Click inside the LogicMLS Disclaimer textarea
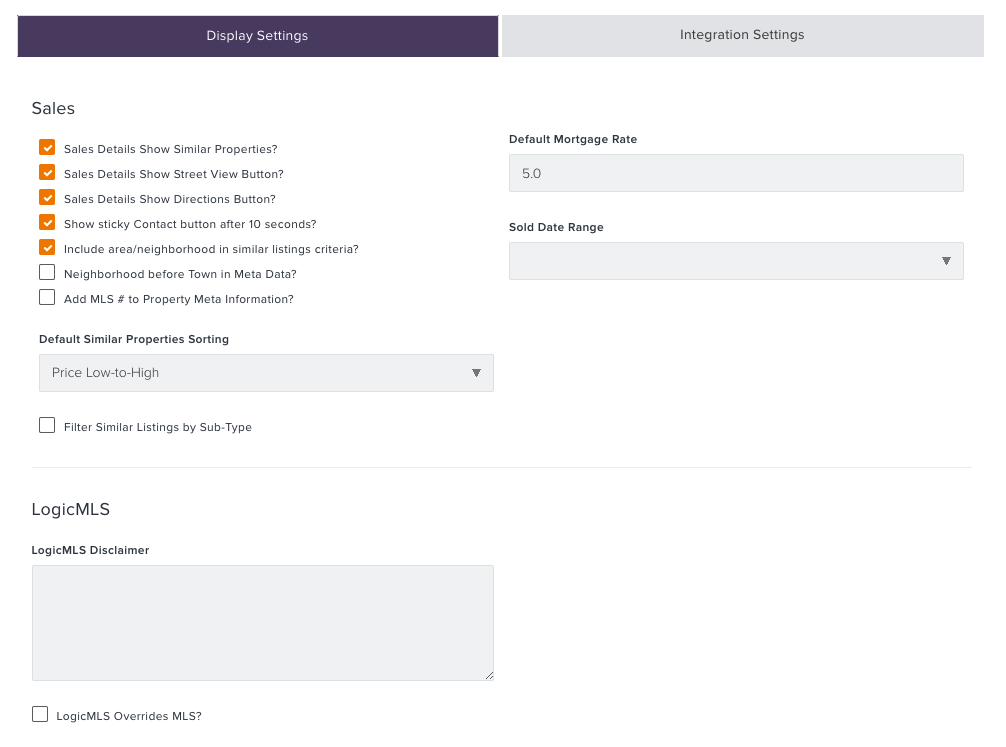 [x=262, y=623]
